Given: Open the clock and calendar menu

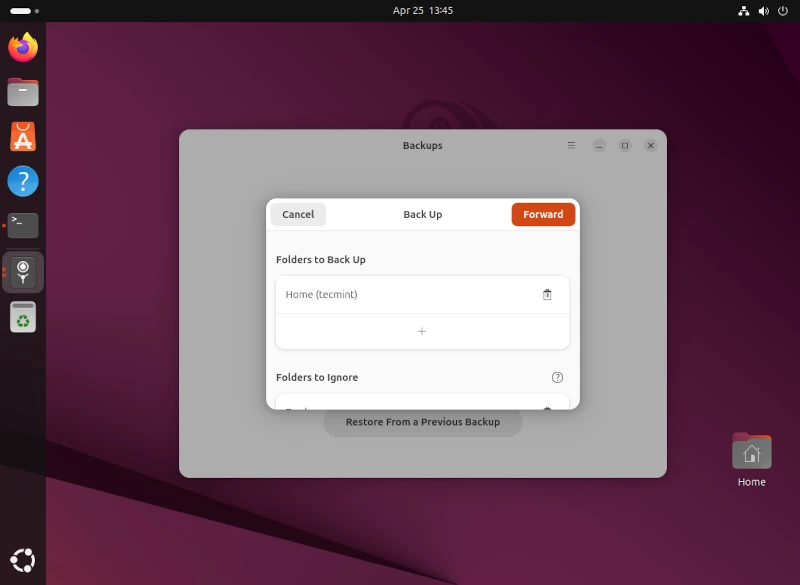Looking at the screenshot, I should coord(422,10).
